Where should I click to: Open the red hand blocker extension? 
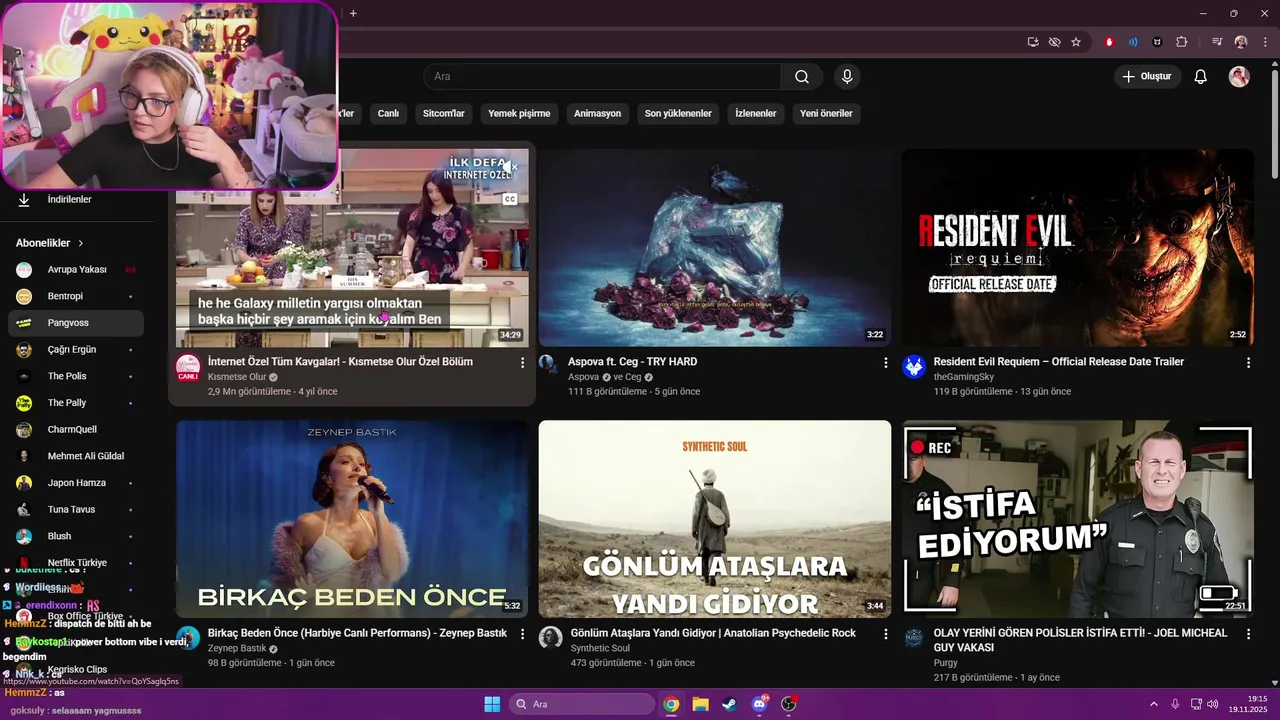1109,42
